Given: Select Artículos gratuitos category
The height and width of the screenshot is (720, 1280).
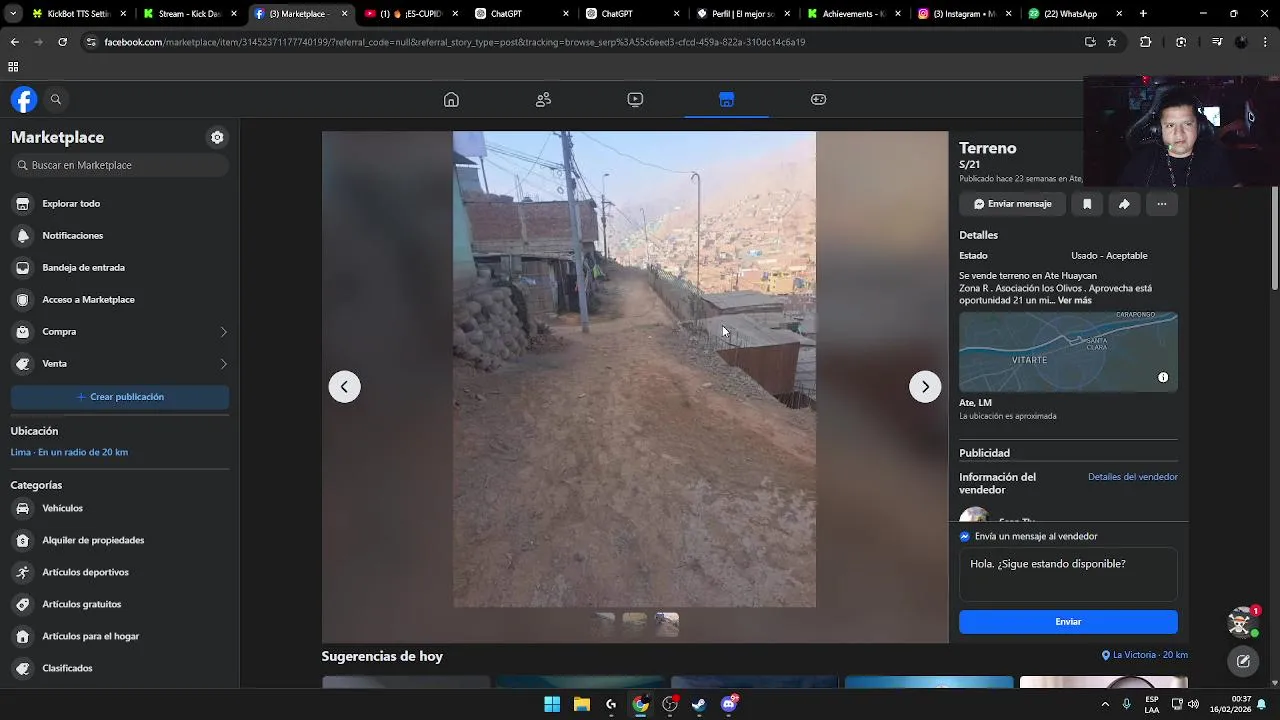Looking at the screenshot, I should [120, 604].
